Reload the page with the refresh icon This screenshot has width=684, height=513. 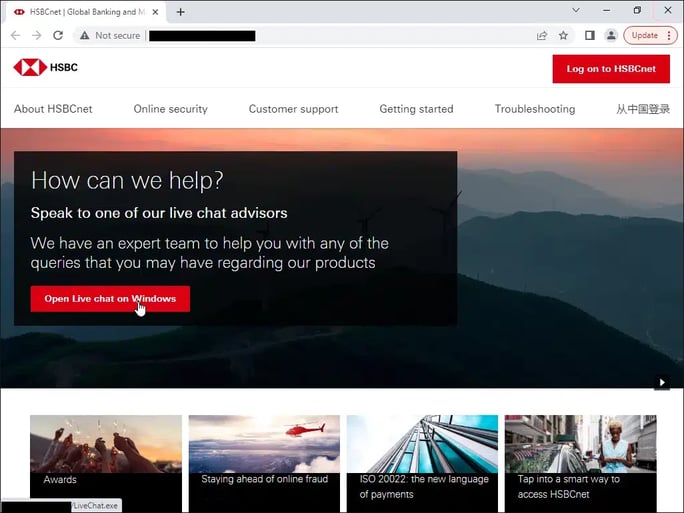tap(58, 35)
